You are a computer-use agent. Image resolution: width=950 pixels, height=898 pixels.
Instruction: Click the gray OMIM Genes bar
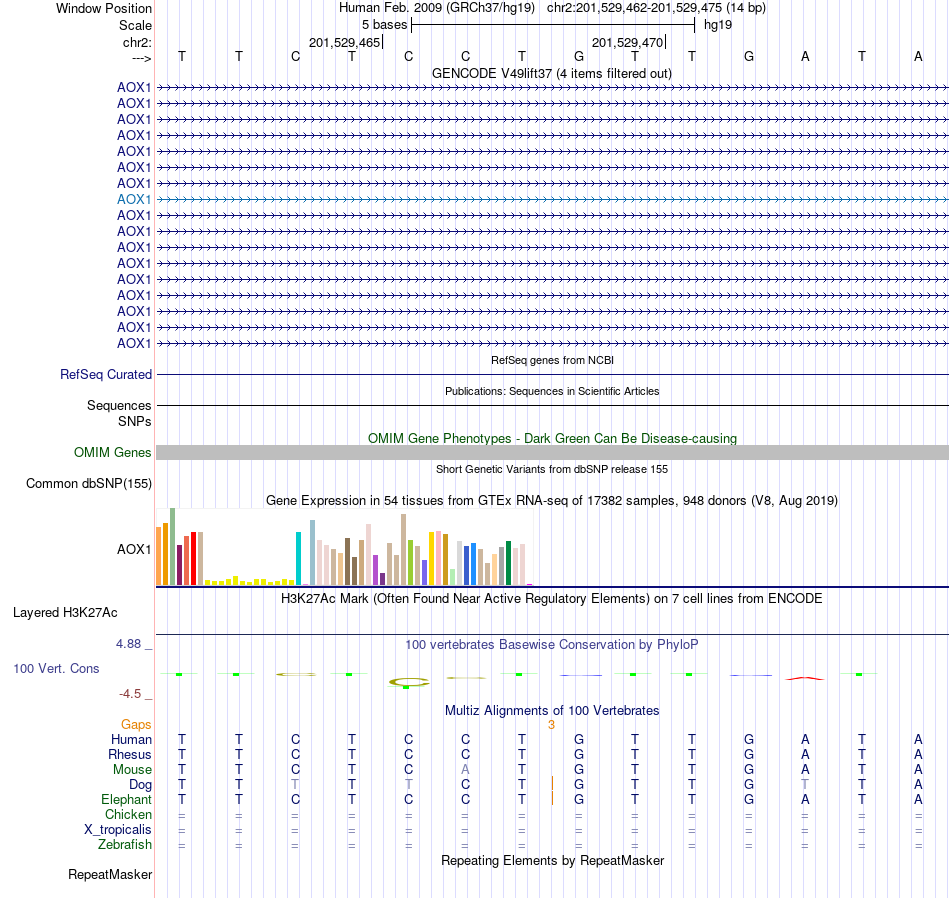(x=553, y=453)
